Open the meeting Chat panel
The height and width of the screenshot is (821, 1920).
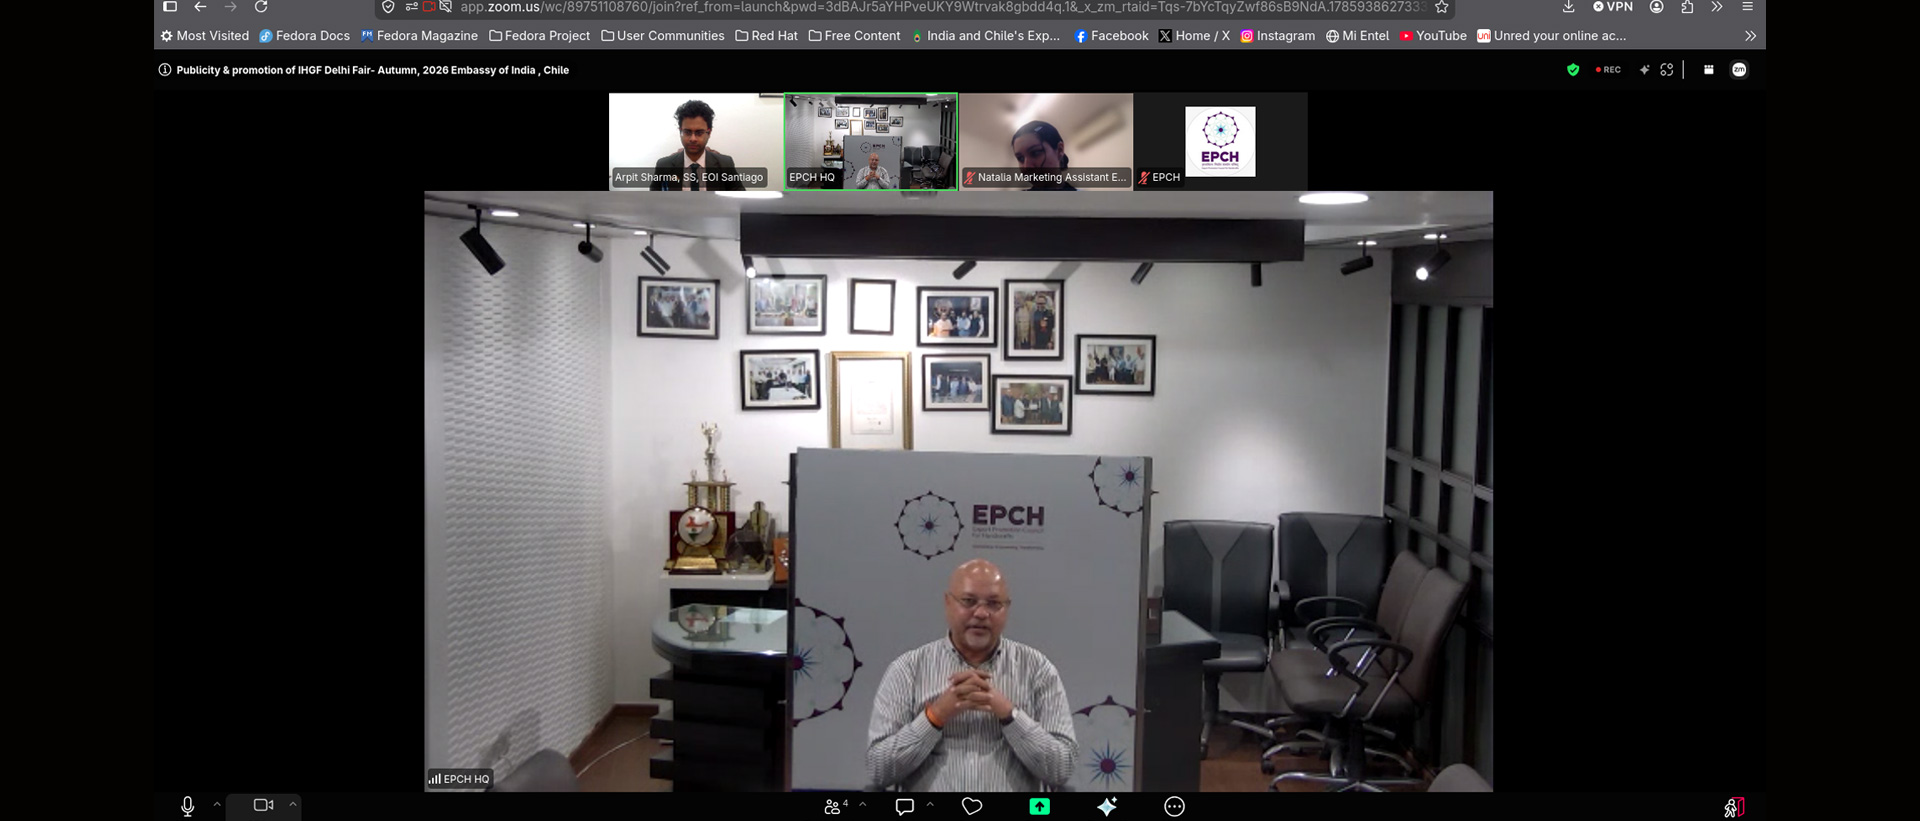(x=905, y=806)
